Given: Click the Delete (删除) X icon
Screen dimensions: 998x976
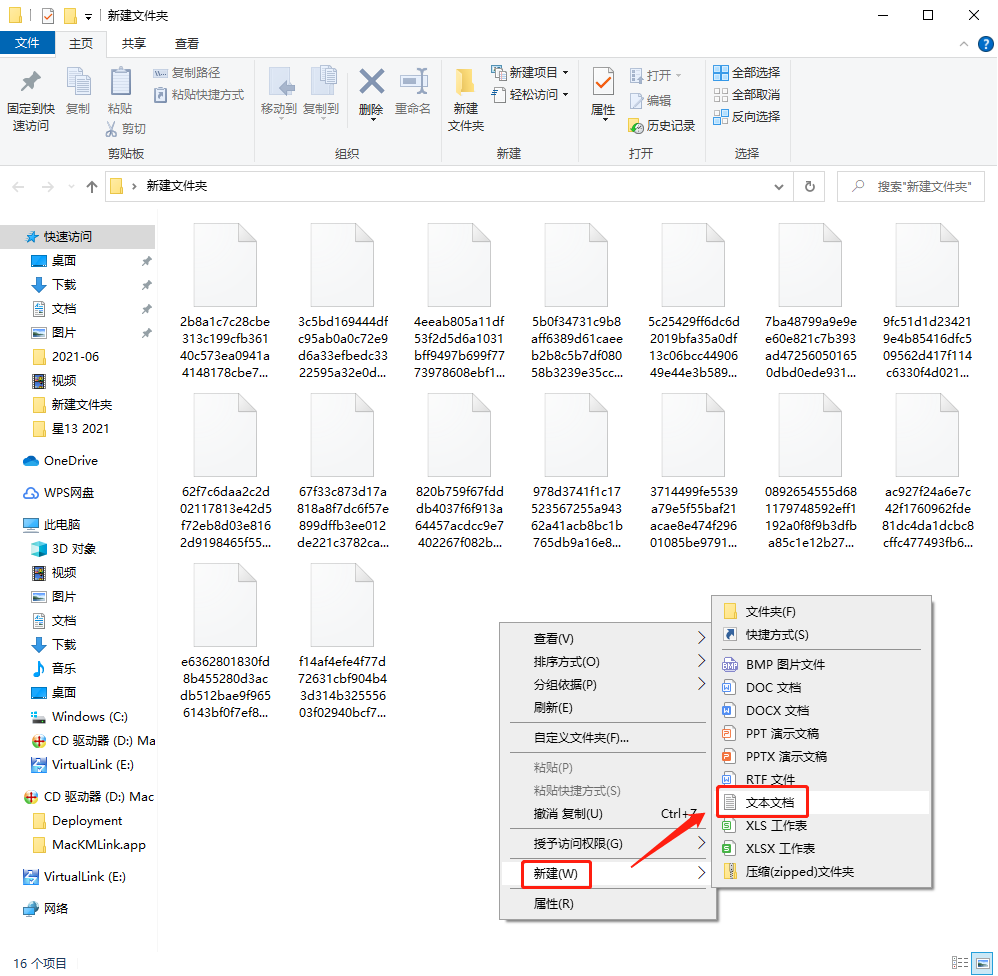Looking at the screenshot, I should 372,82.
